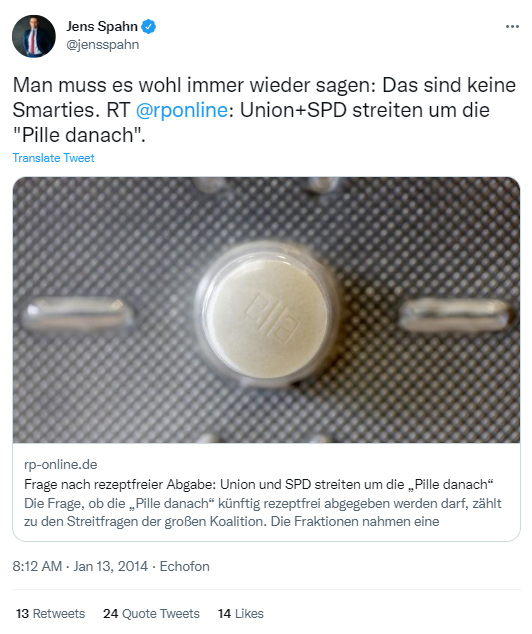Screen dimensions: 532x634
Task: Open the @rponline mention link
Action: pos(182,110)
